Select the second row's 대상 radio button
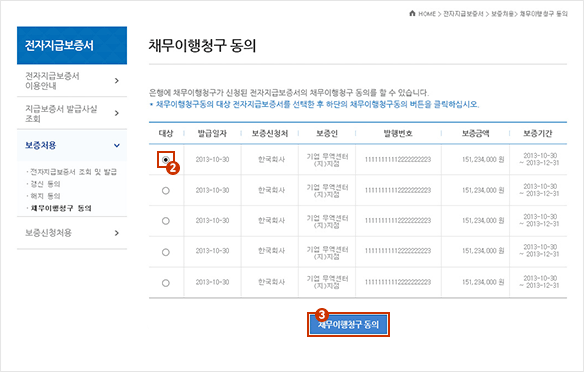Image resolution: width=584 pixels, height=372 pixels. pos(166,191)
